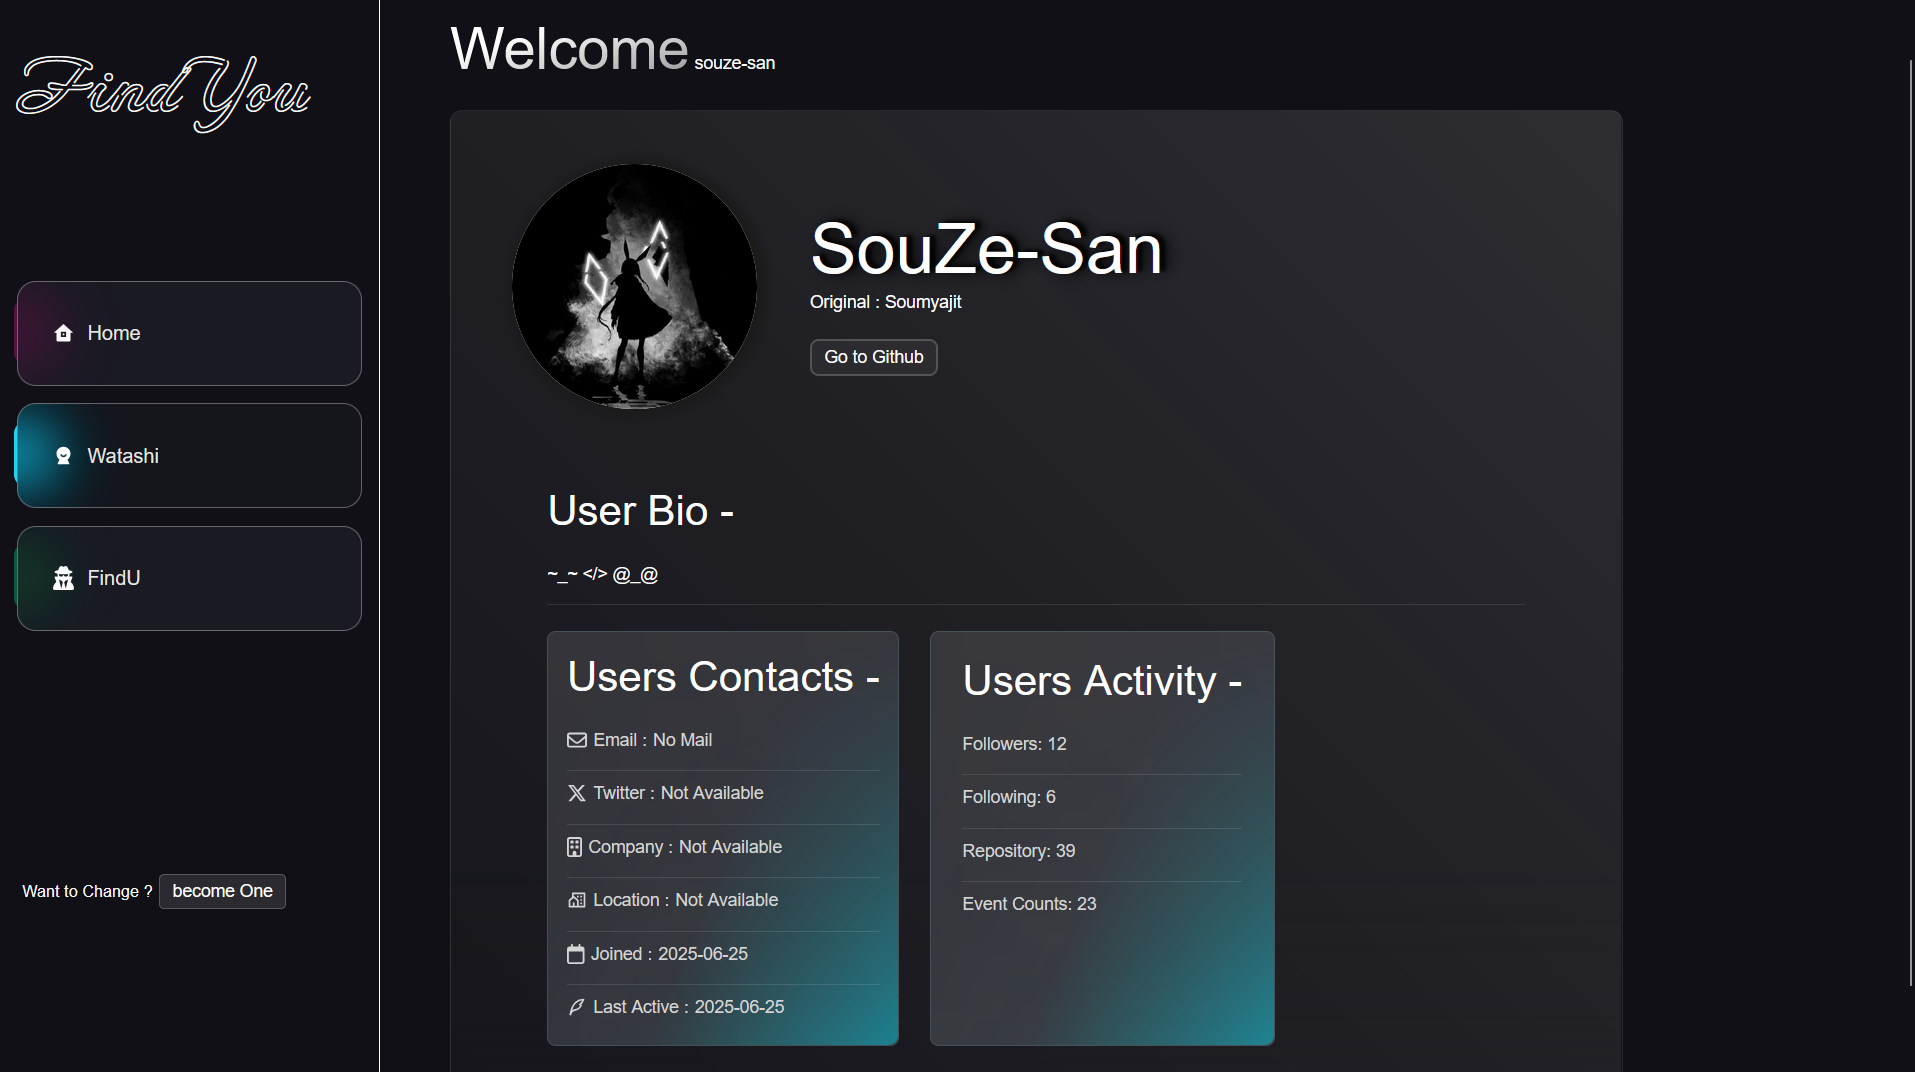Click the page vertical scrollbar

[1910, 520]
